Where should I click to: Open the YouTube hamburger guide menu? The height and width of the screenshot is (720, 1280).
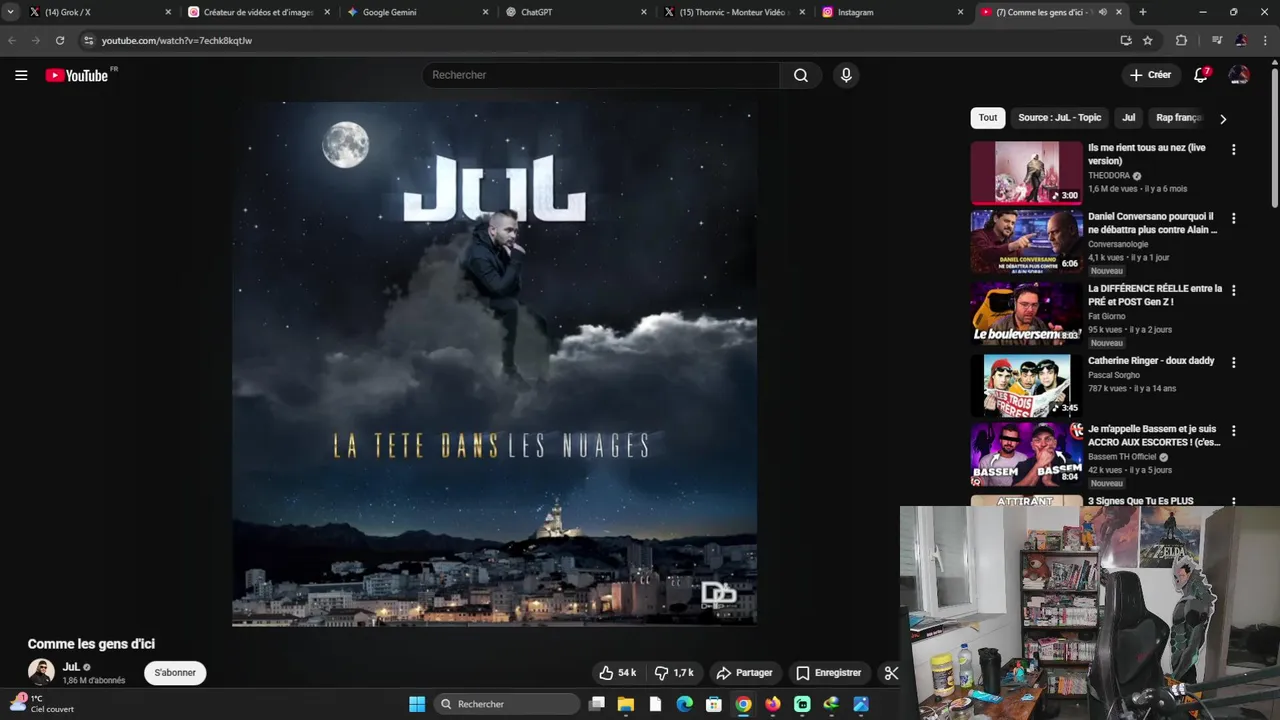[x=21, y=75]
